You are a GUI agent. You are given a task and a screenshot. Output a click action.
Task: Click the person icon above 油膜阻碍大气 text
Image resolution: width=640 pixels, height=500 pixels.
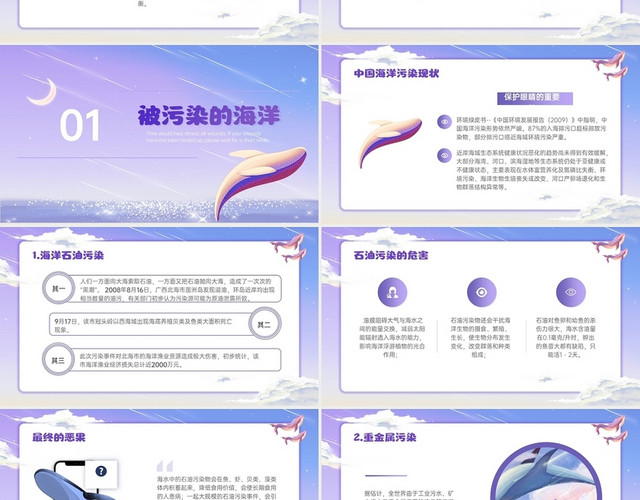click(392, 292)
